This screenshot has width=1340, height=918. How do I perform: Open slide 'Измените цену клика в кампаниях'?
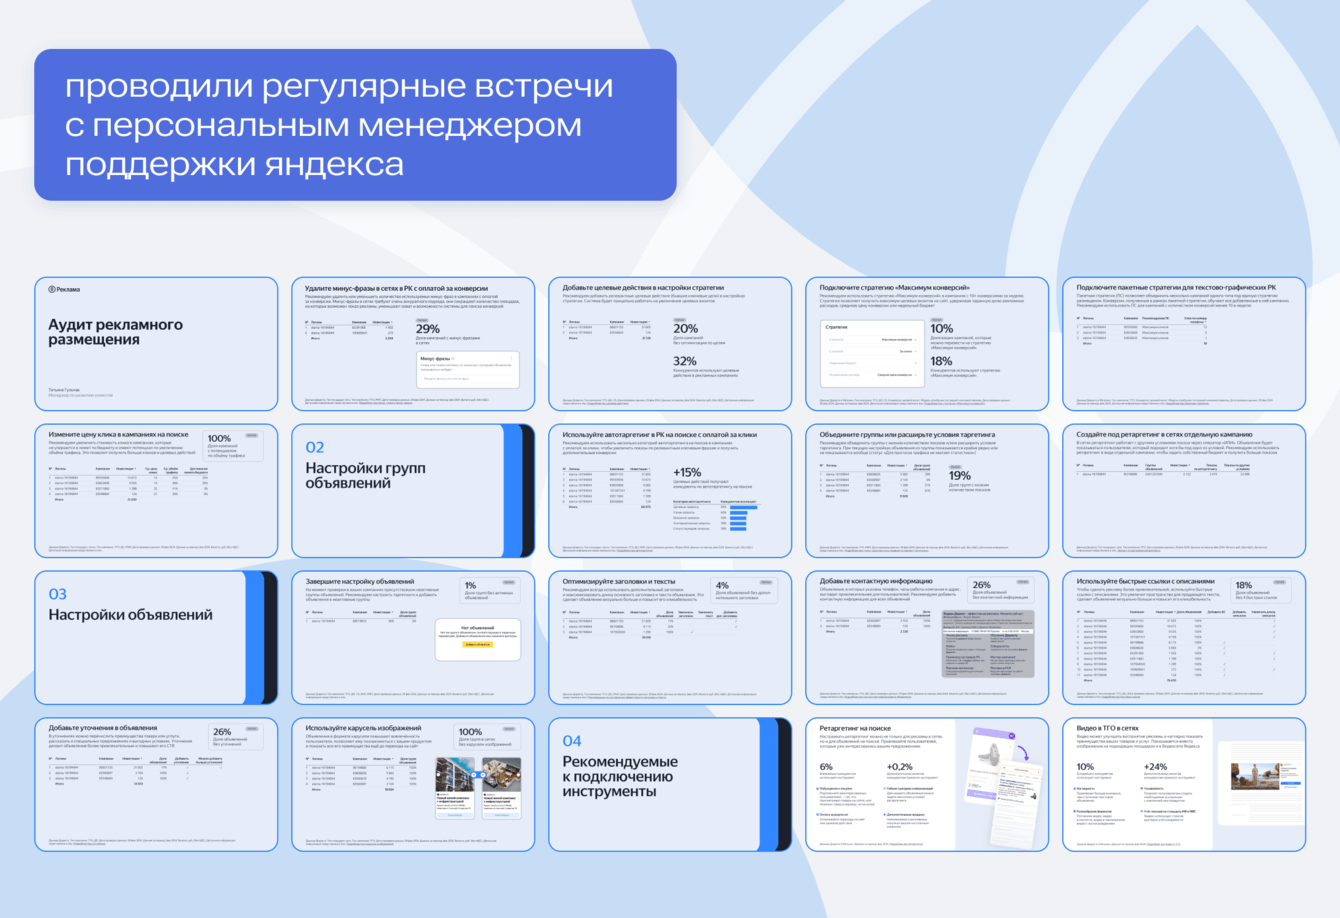[x=156, y=491]
